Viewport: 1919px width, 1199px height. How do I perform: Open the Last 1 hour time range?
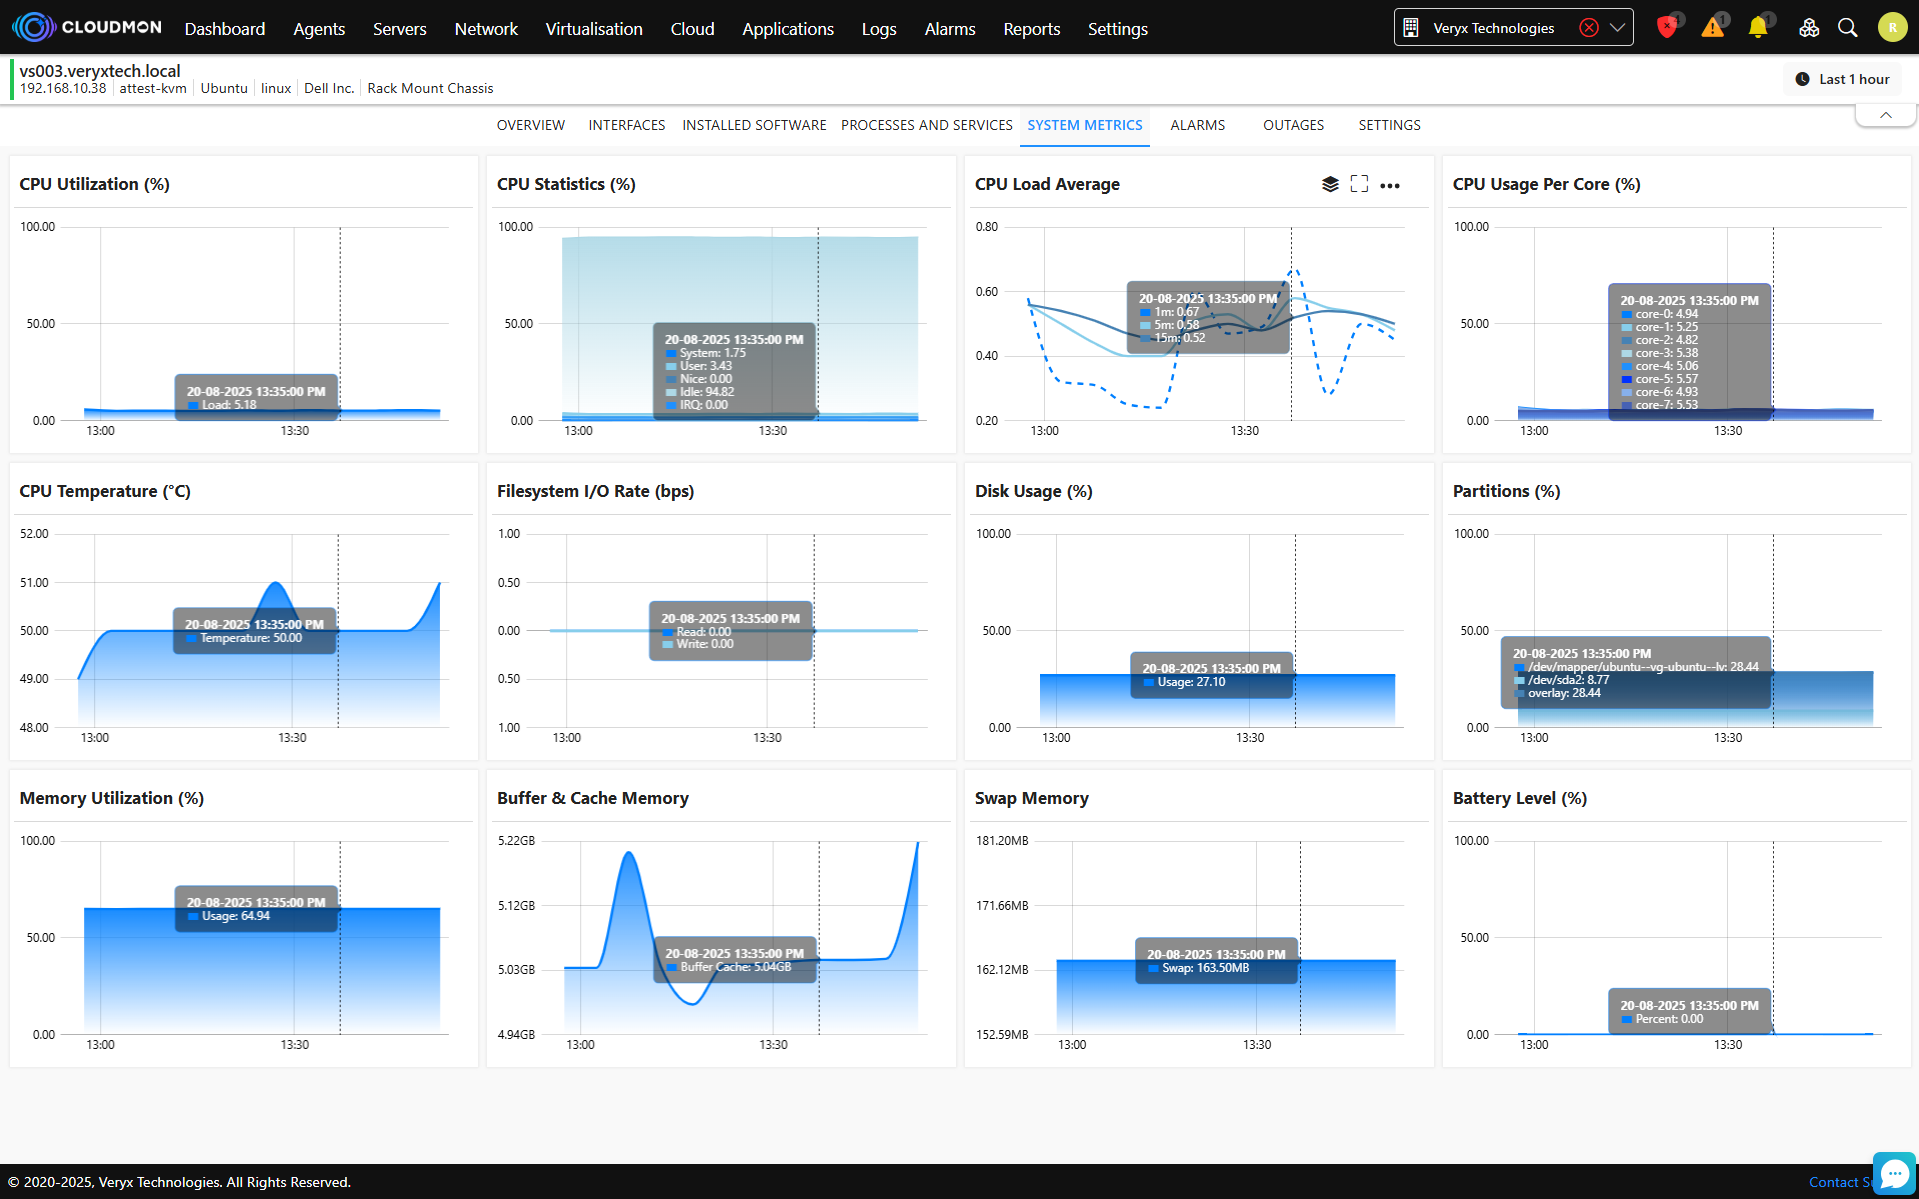point(1842,79)
